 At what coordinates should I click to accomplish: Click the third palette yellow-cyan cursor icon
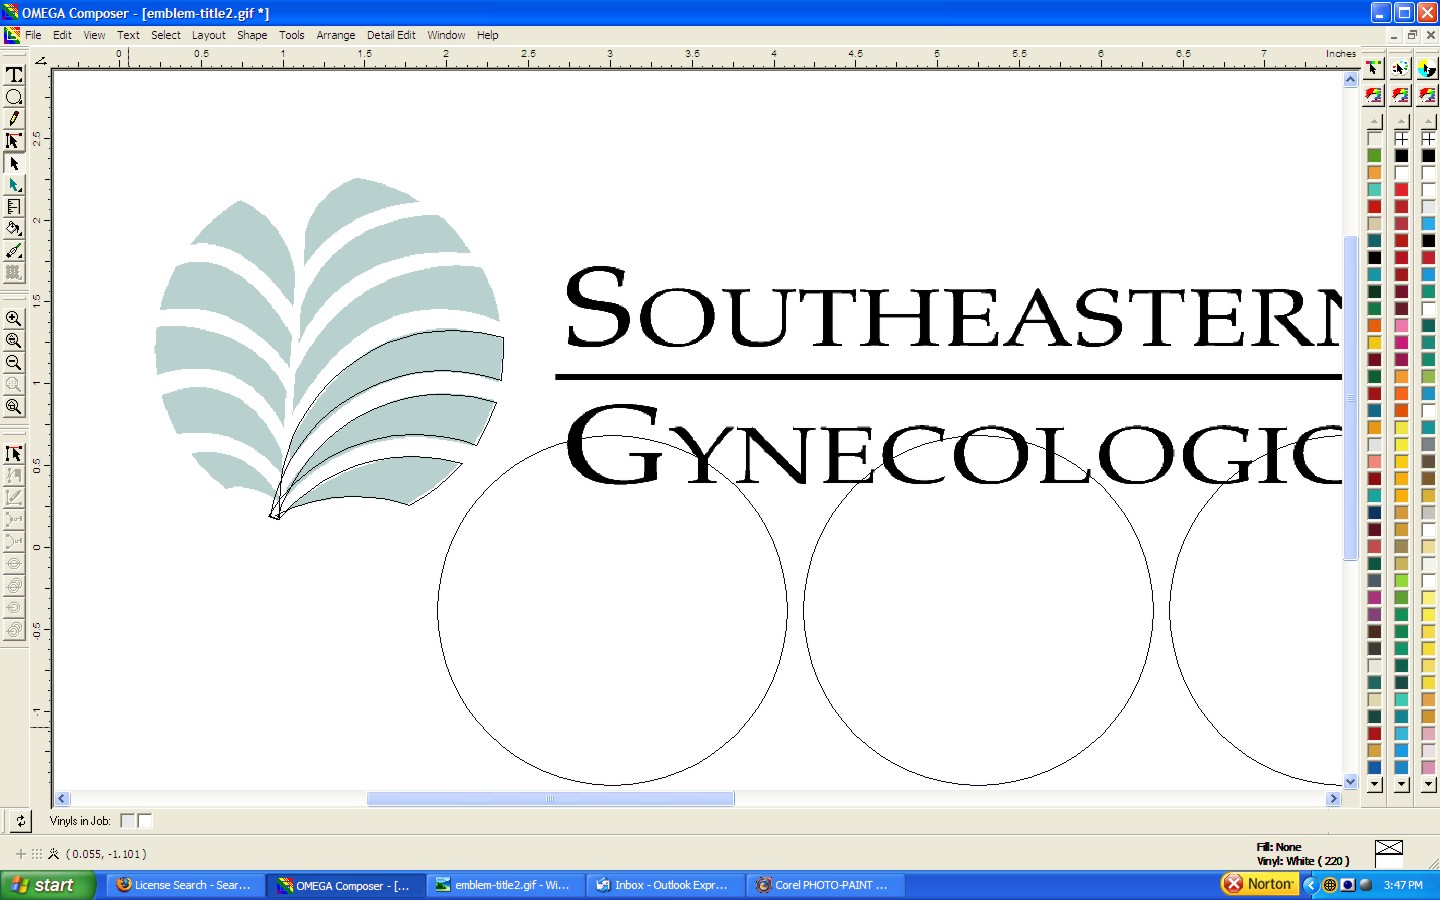(x=1428, y=69)
